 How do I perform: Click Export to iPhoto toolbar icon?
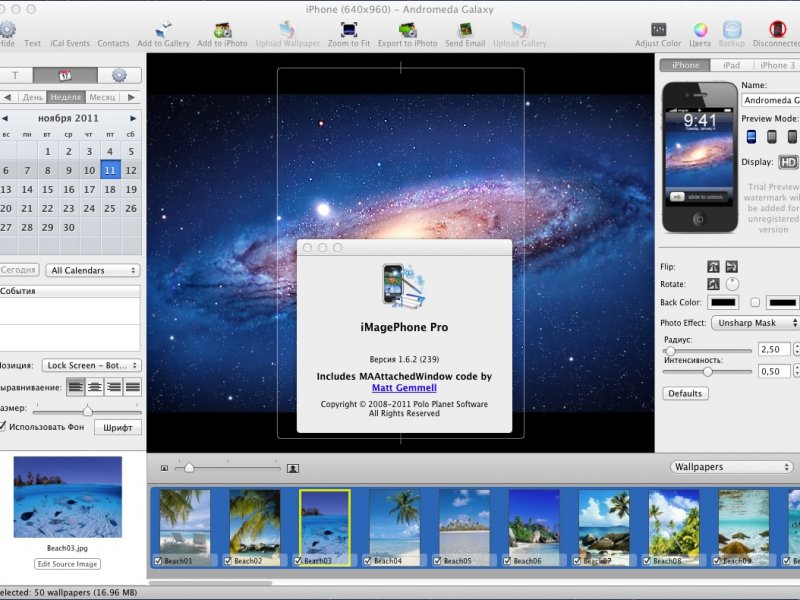408,30
